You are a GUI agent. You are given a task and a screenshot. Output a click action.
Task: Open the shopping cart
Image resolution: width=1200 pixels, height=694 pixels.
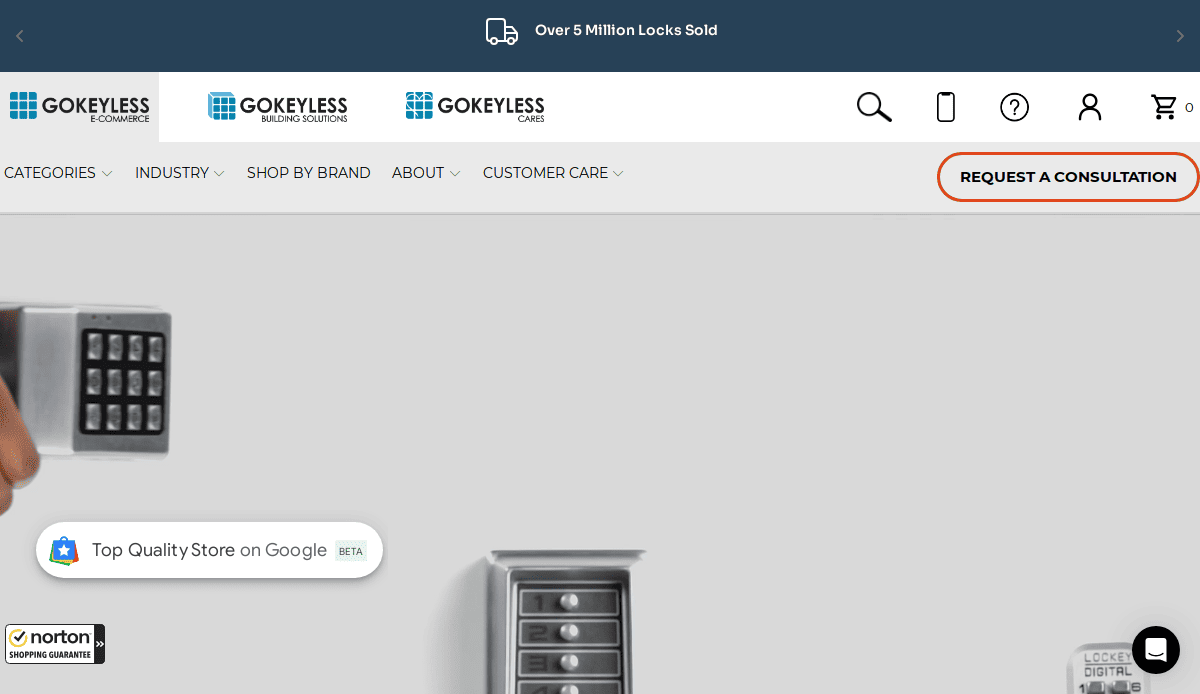coord(1164,107)
